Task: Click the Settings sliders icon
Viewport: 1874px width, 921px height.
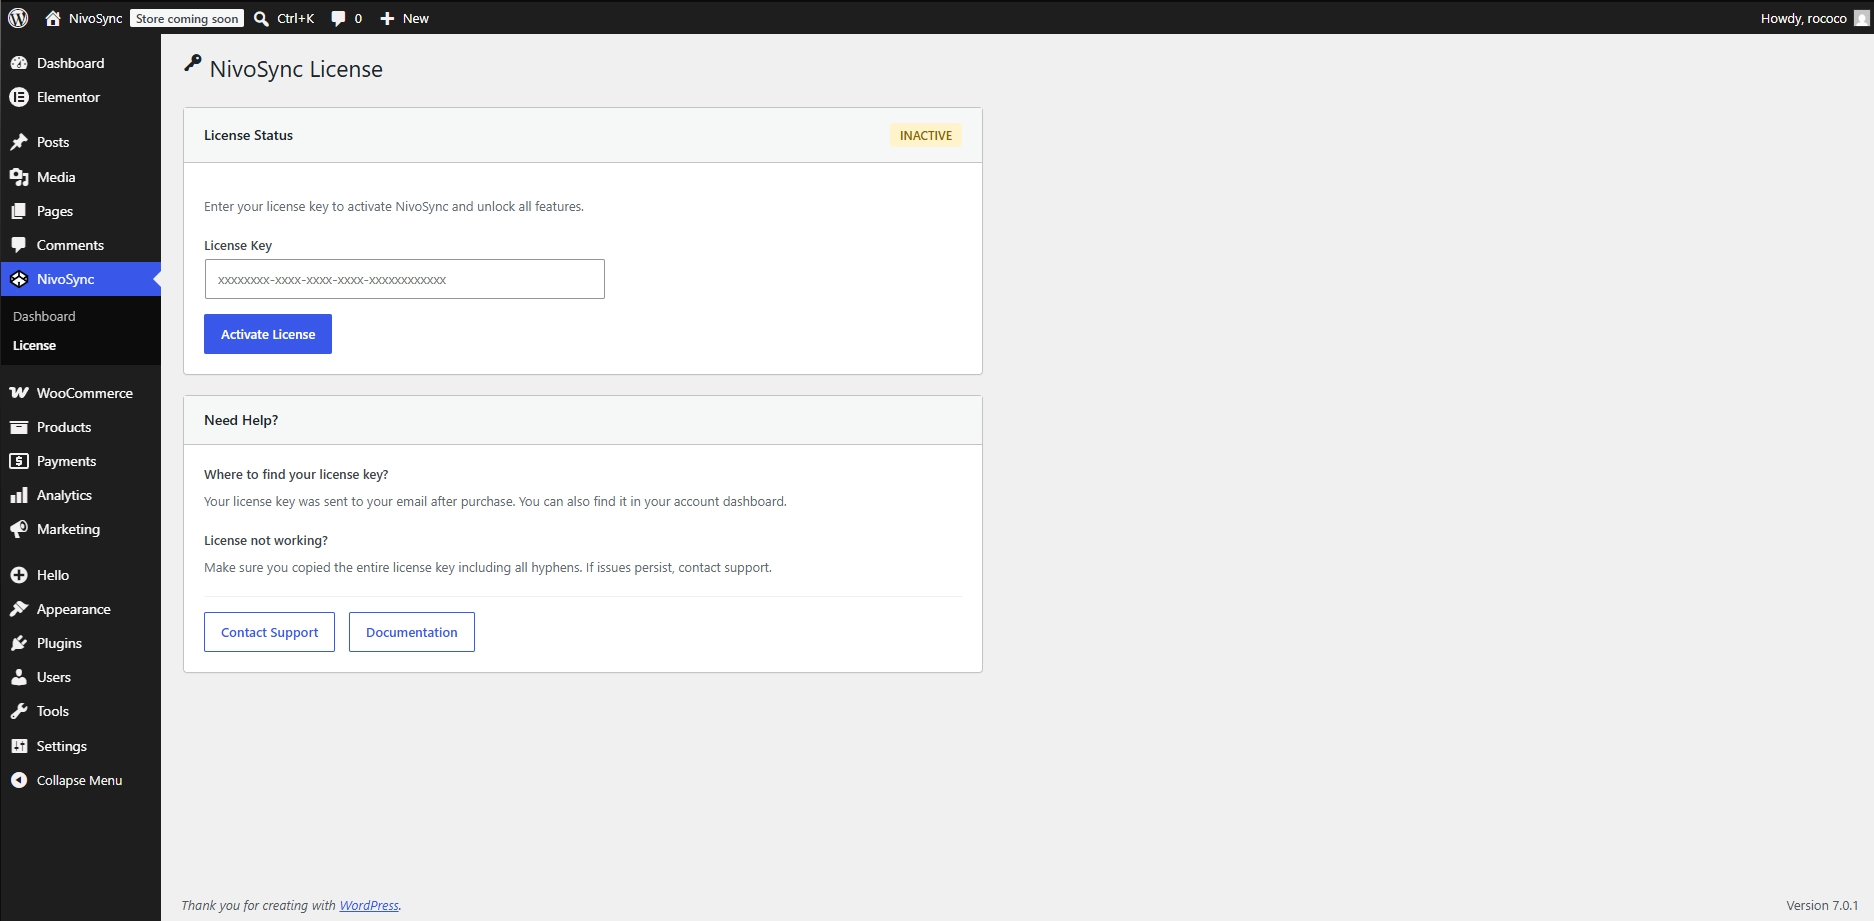Action: [x=19, y=746]
